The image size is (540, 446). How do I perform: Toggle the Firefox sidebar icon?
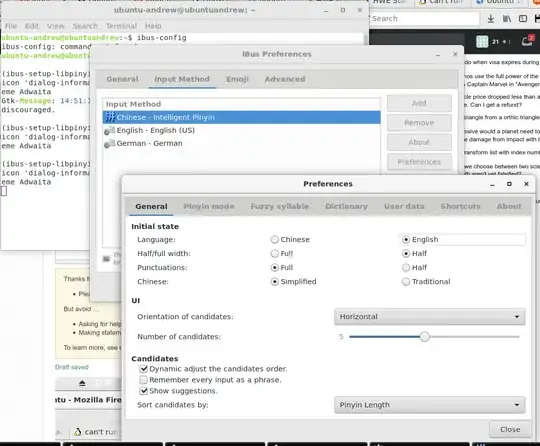523,19
